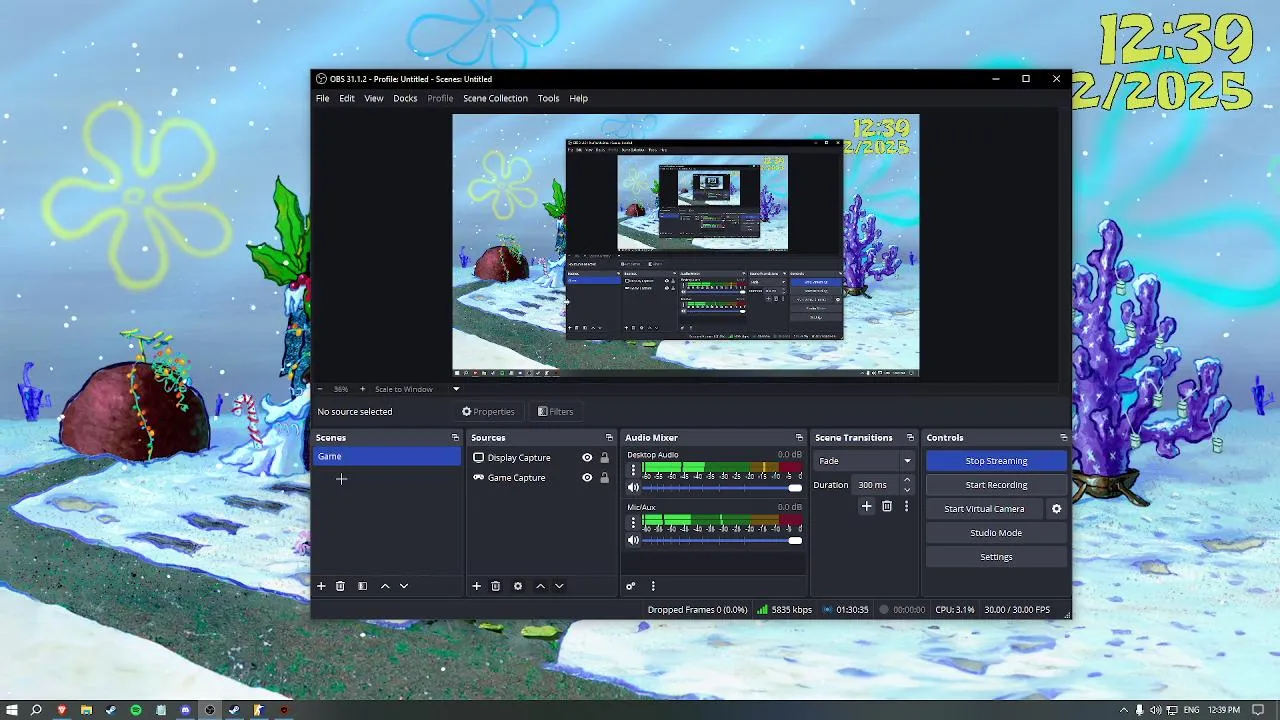Open the Scene Collection menu
Viewport: 1280px width, 720px height.
click(495, 98)
